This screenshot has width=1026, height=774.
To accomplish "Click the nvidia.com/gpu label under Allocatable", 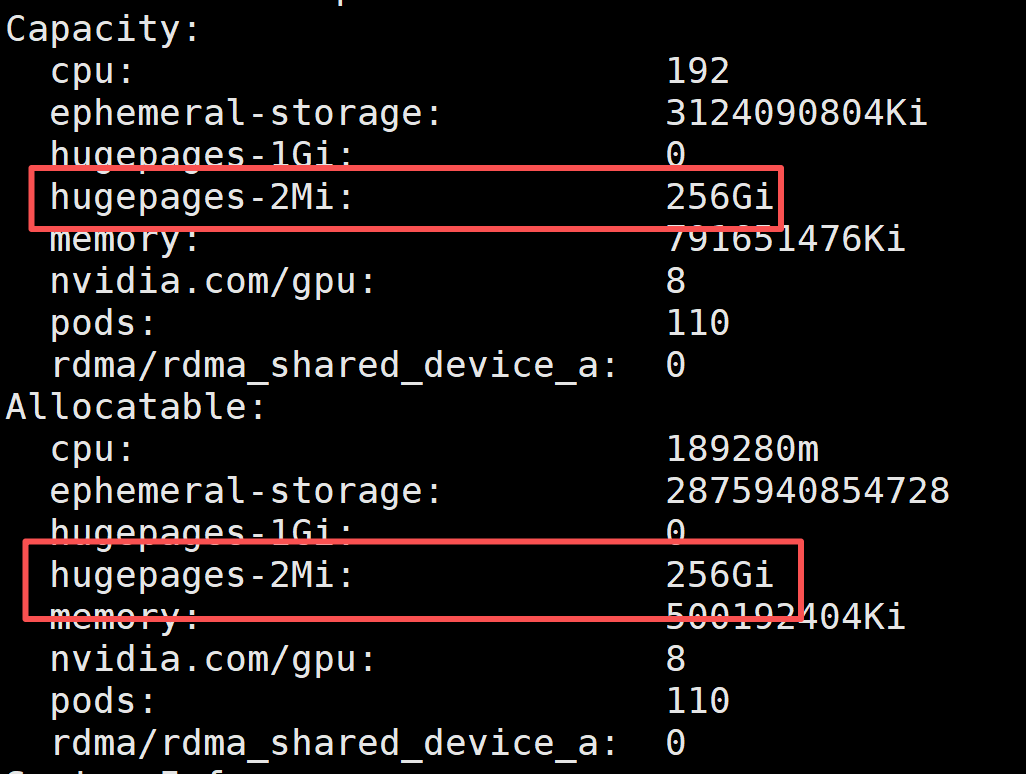I will 213,659.
